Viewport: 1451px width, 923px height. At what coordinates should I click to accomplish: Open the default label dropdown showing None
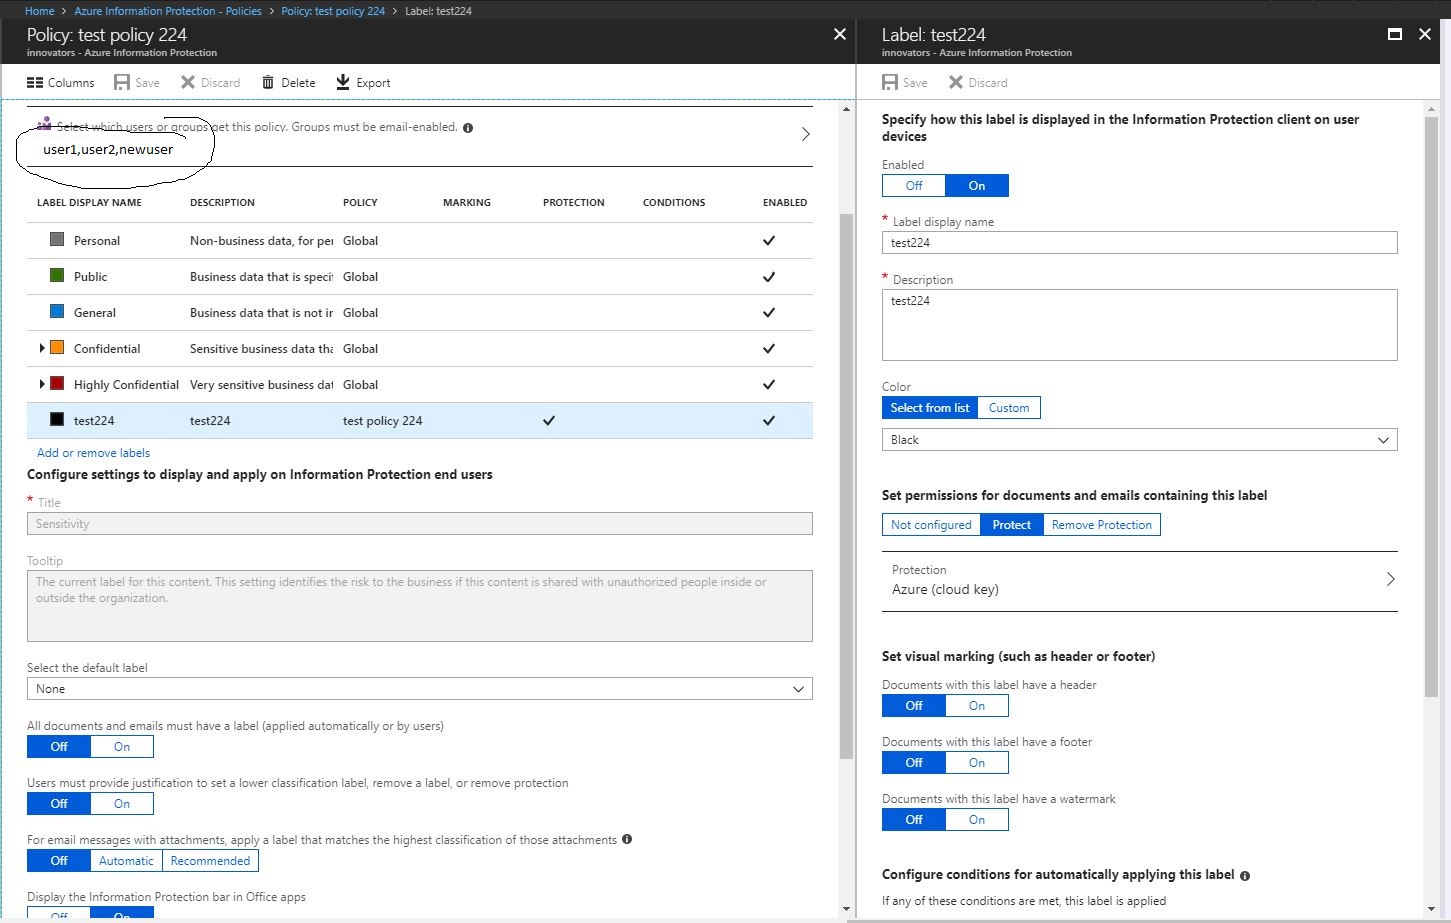[419, 689]
